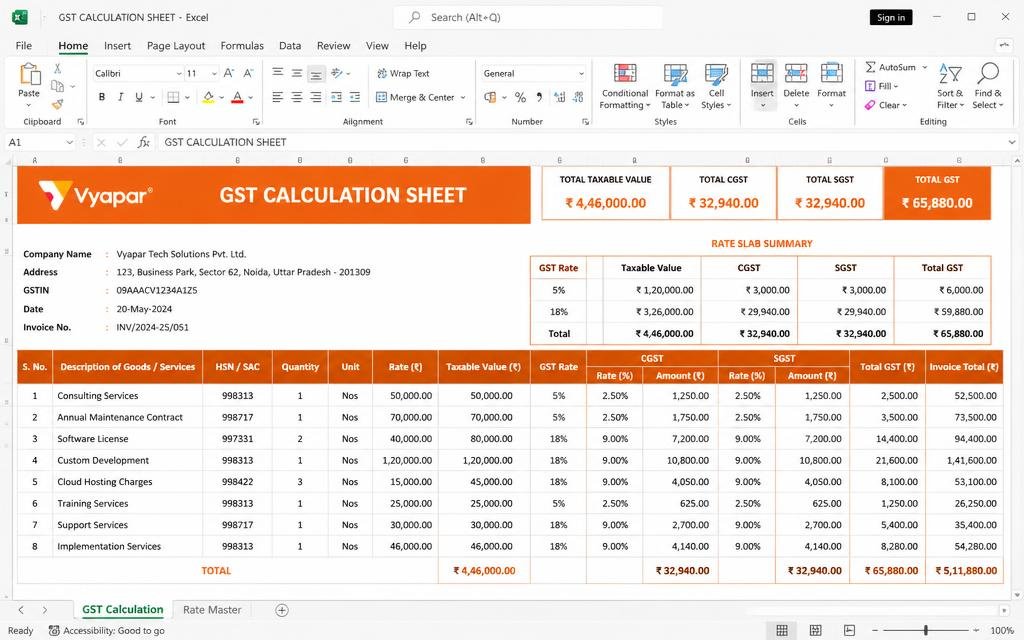The width and height of the screenshot is (1024, 640).
Task: Open the File menu
Action: 24,46
